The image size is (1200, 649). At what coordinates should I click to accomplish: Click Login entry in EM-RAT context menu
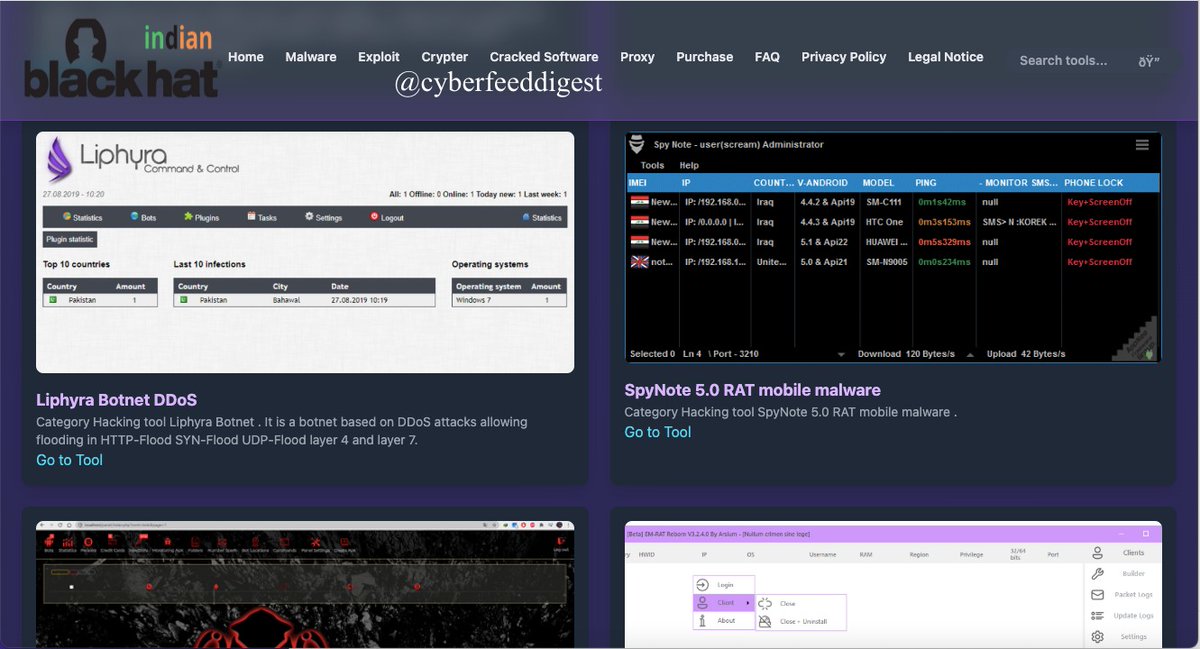tap(725, 585)
